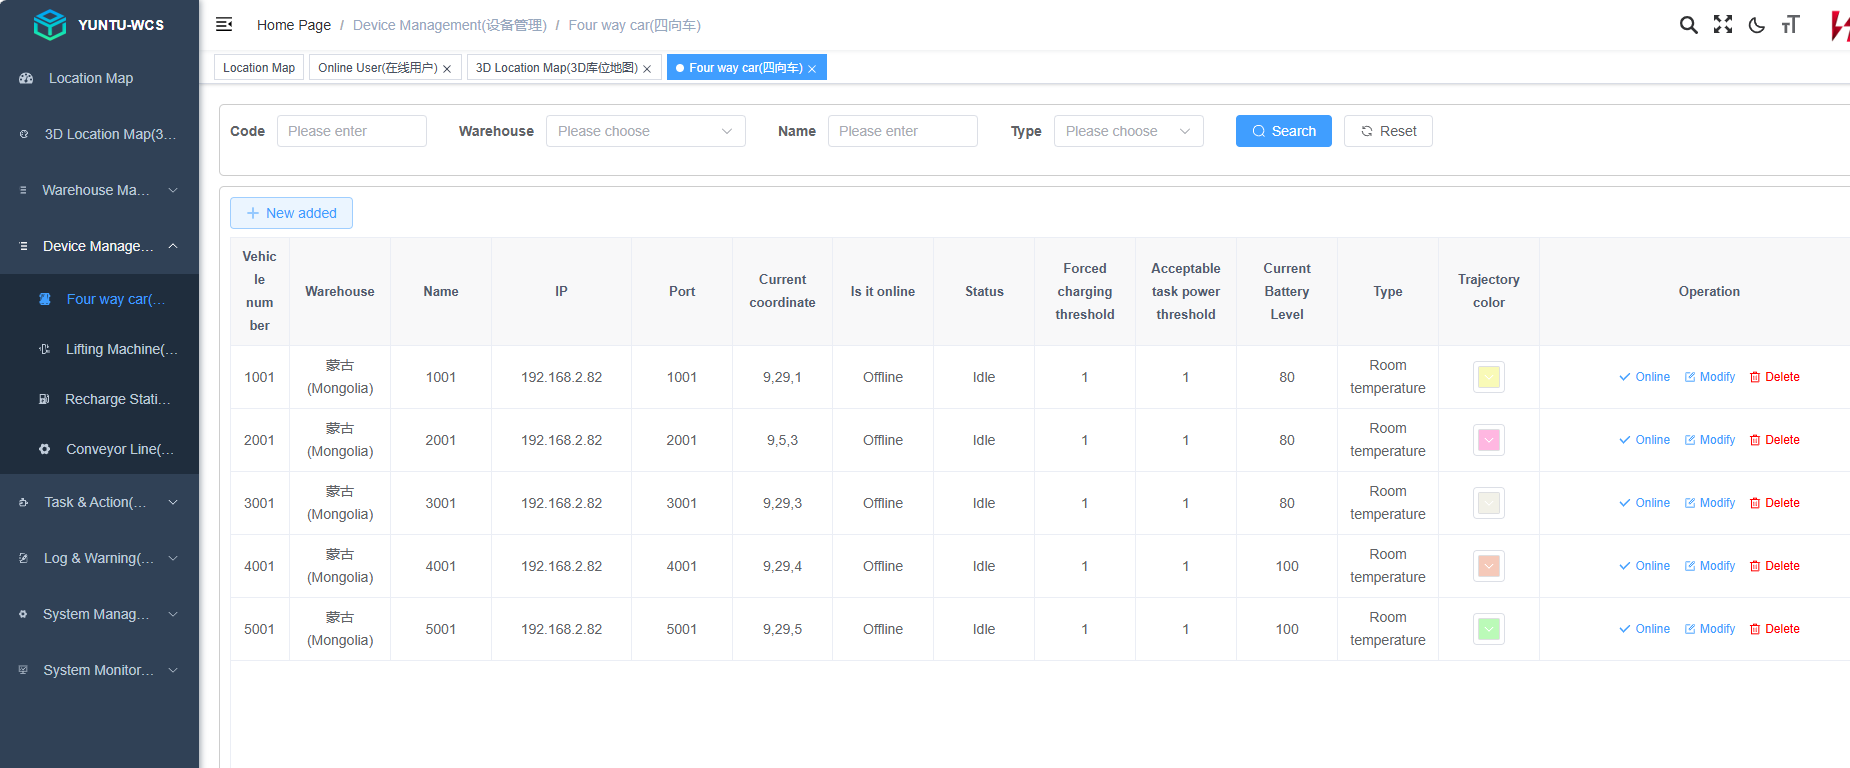This screenshot has width=1850, height=768.
Task: Collapse Device Management submenu
Action: coord(173,246)
